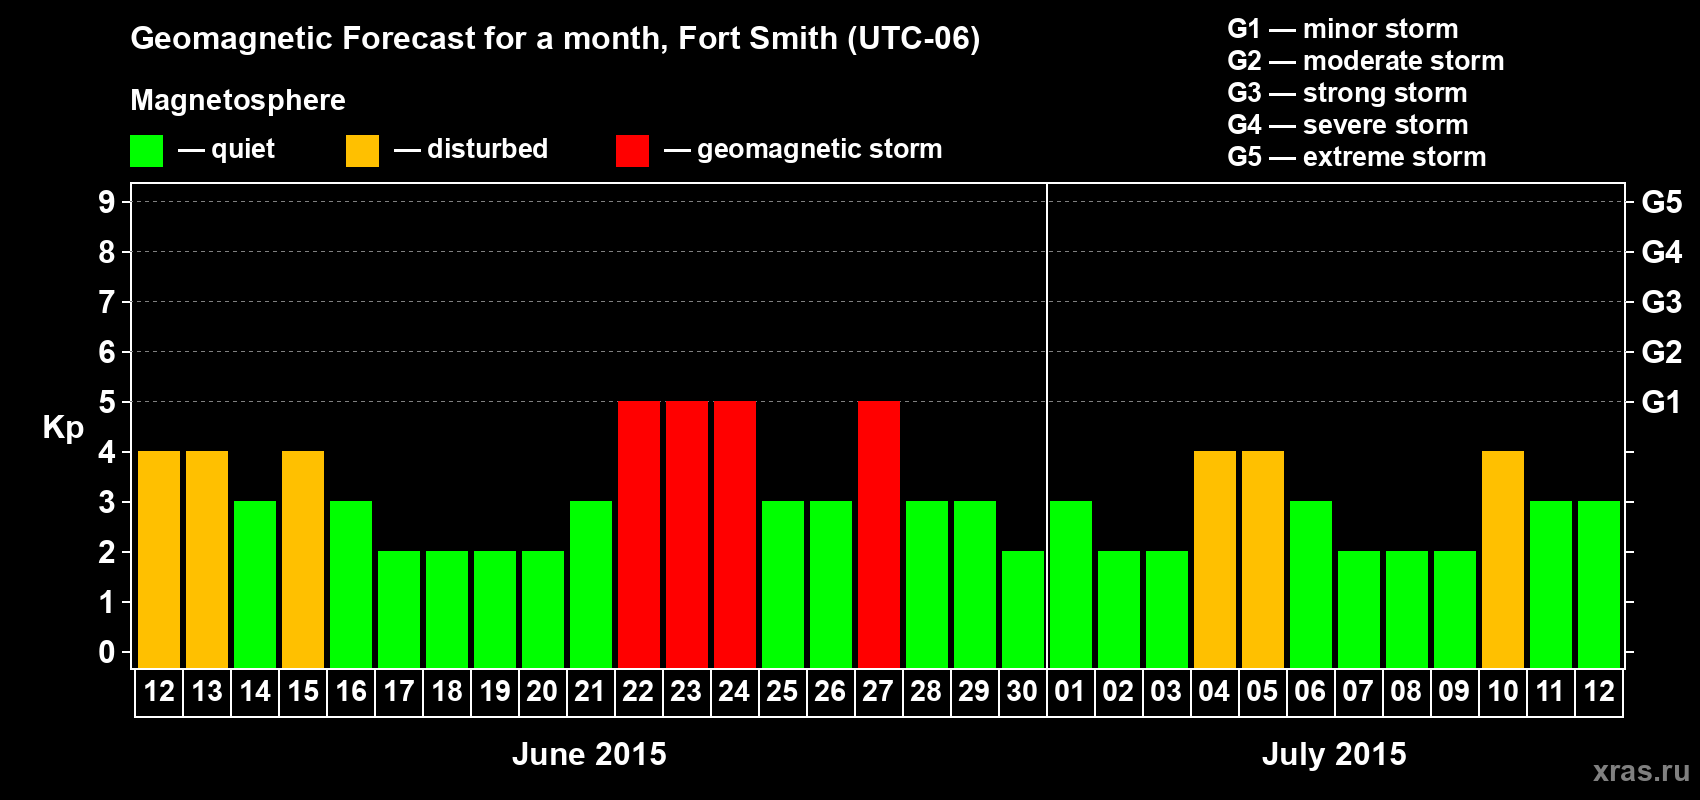The width and height of the screenshot is (1700, 800).
Task: Click the red storm bar for June 27
Action: coord(879,535)
